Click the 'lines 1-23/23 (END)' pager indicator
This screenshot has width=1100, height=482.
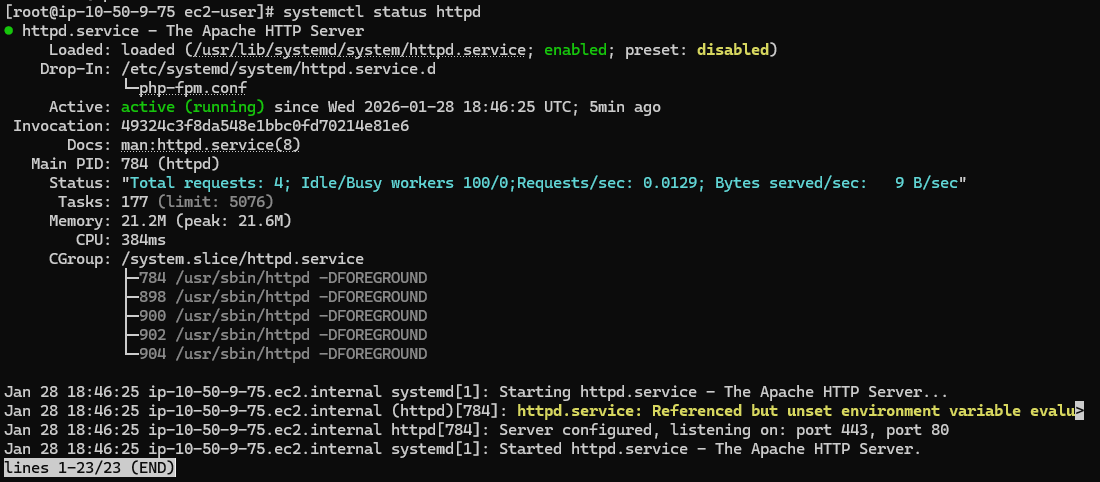coord(90,467)
